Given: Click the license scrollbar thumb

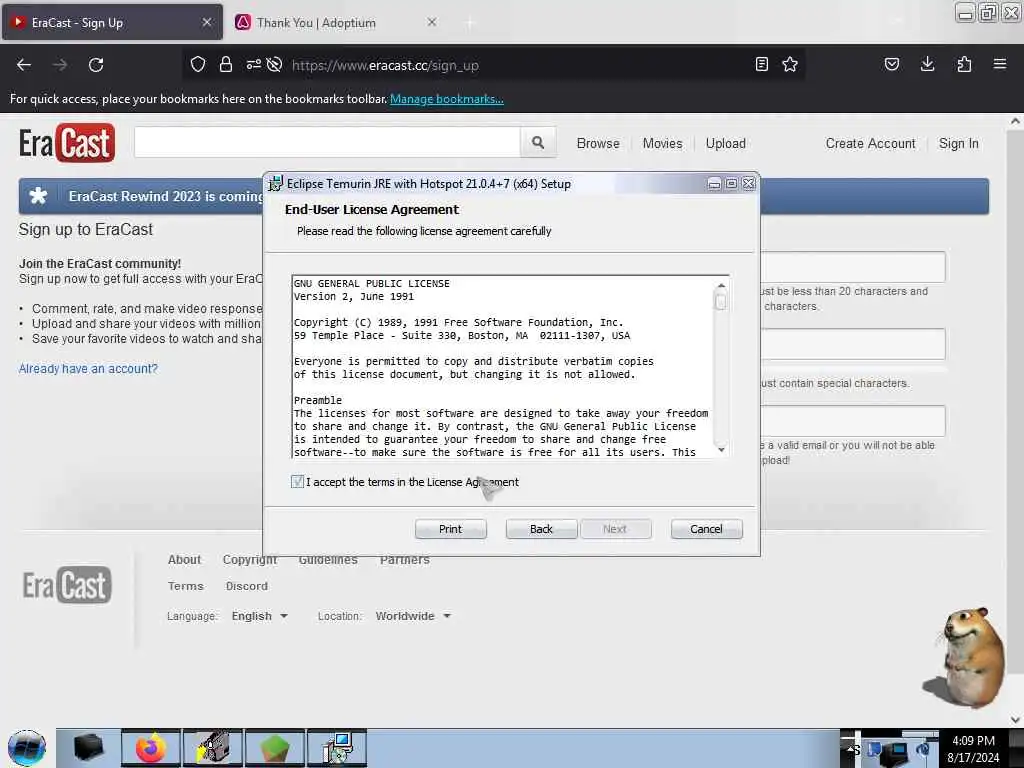Looking at the screenshot, I should [x=721, y=302].
